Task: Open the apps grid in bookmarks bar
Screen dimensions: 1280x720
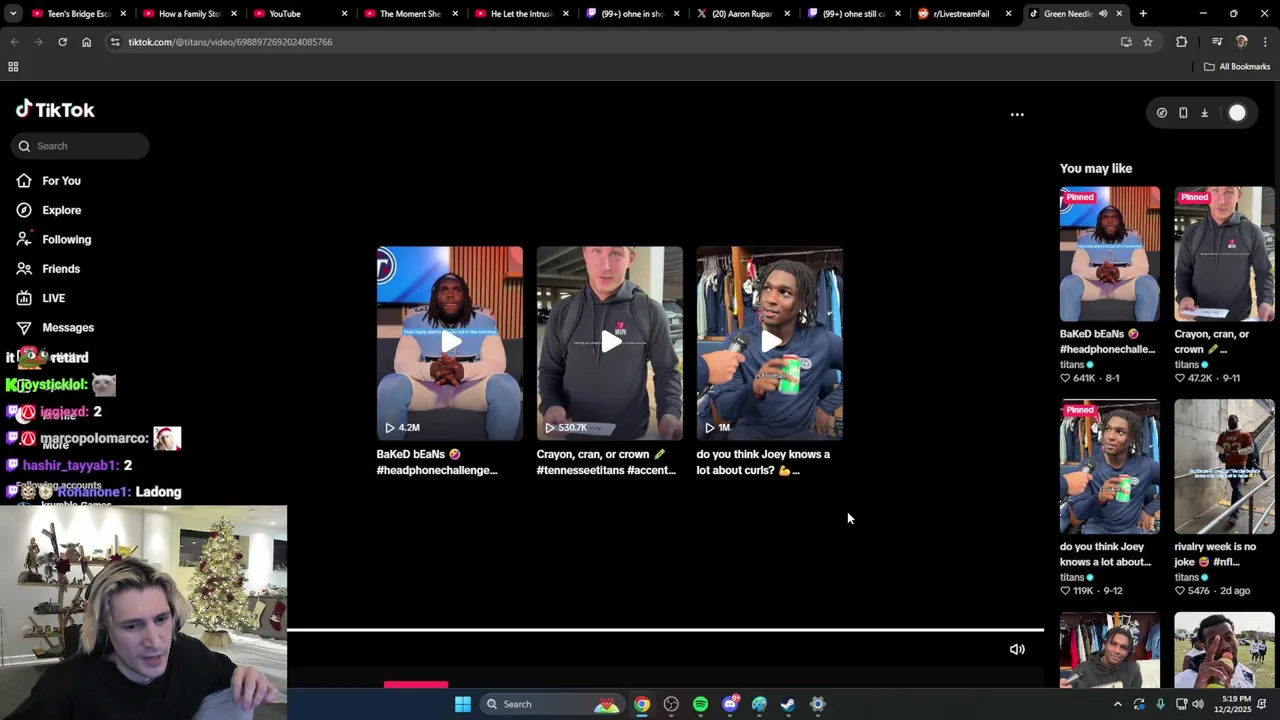Action: pos(13,67)
